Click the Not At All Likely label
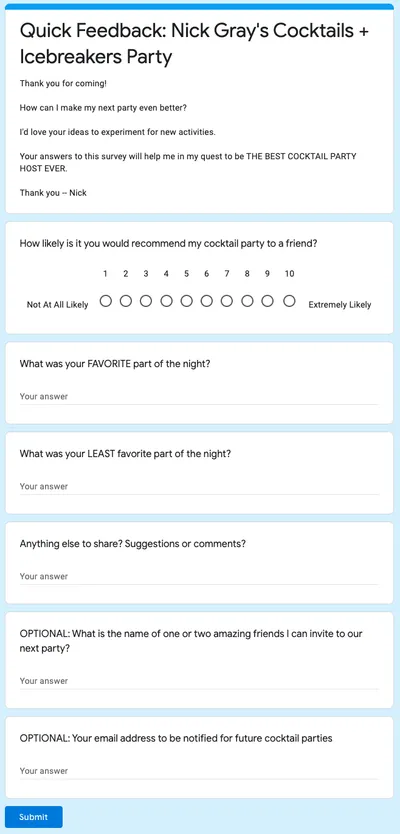The image size is (400, 834). click(57, 305)
